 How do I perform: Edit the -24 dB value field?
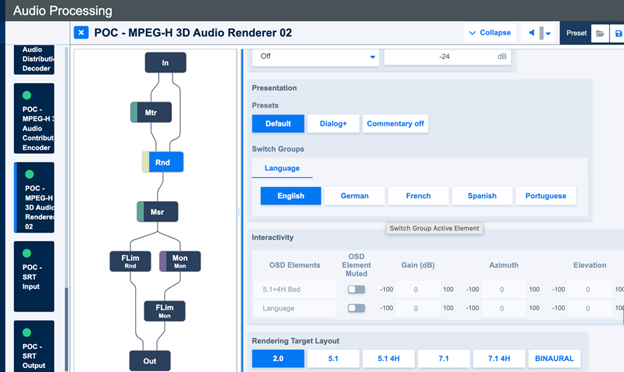click(447, 56)
